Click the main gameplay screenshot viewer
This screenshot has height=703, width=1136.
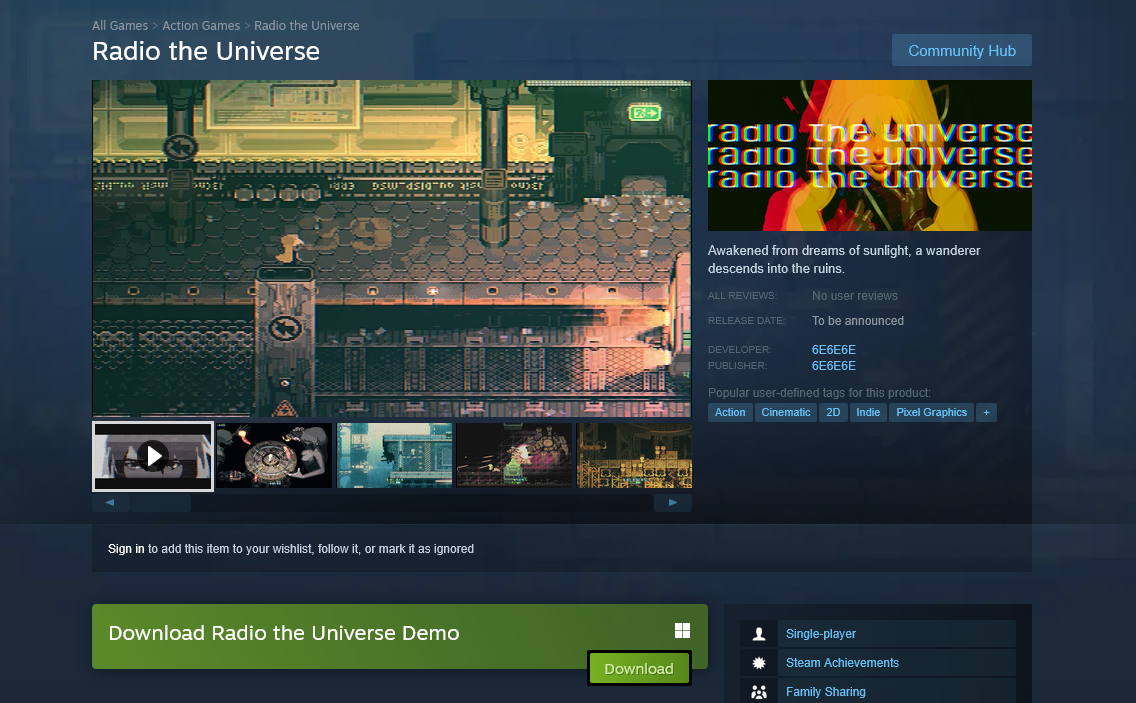click(x=392, y=249)
